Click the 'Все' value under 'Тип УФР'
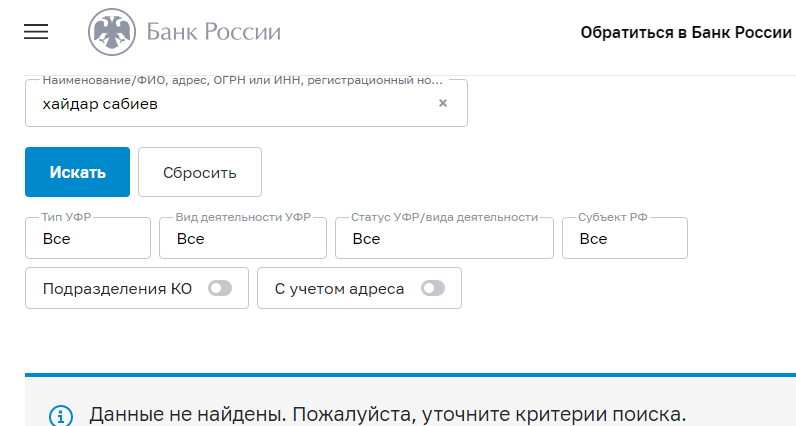This screenshot has height=426, width=796. [57, 239]
